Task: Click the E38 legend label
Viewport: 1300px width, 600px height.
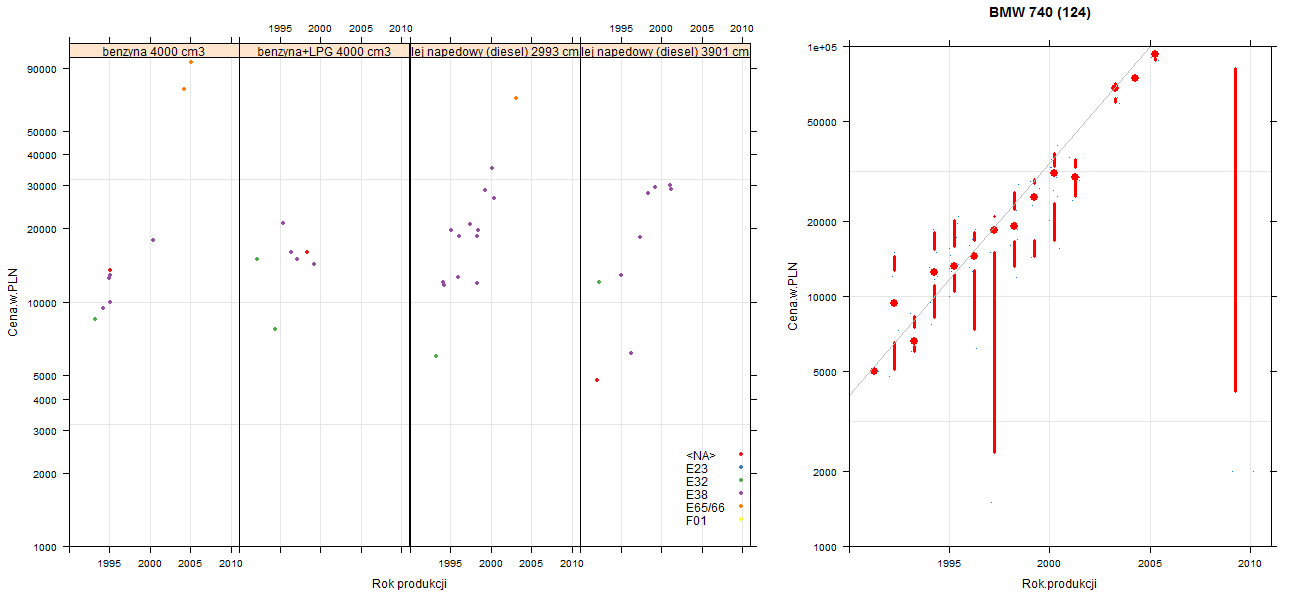Action: pos(696,494)
